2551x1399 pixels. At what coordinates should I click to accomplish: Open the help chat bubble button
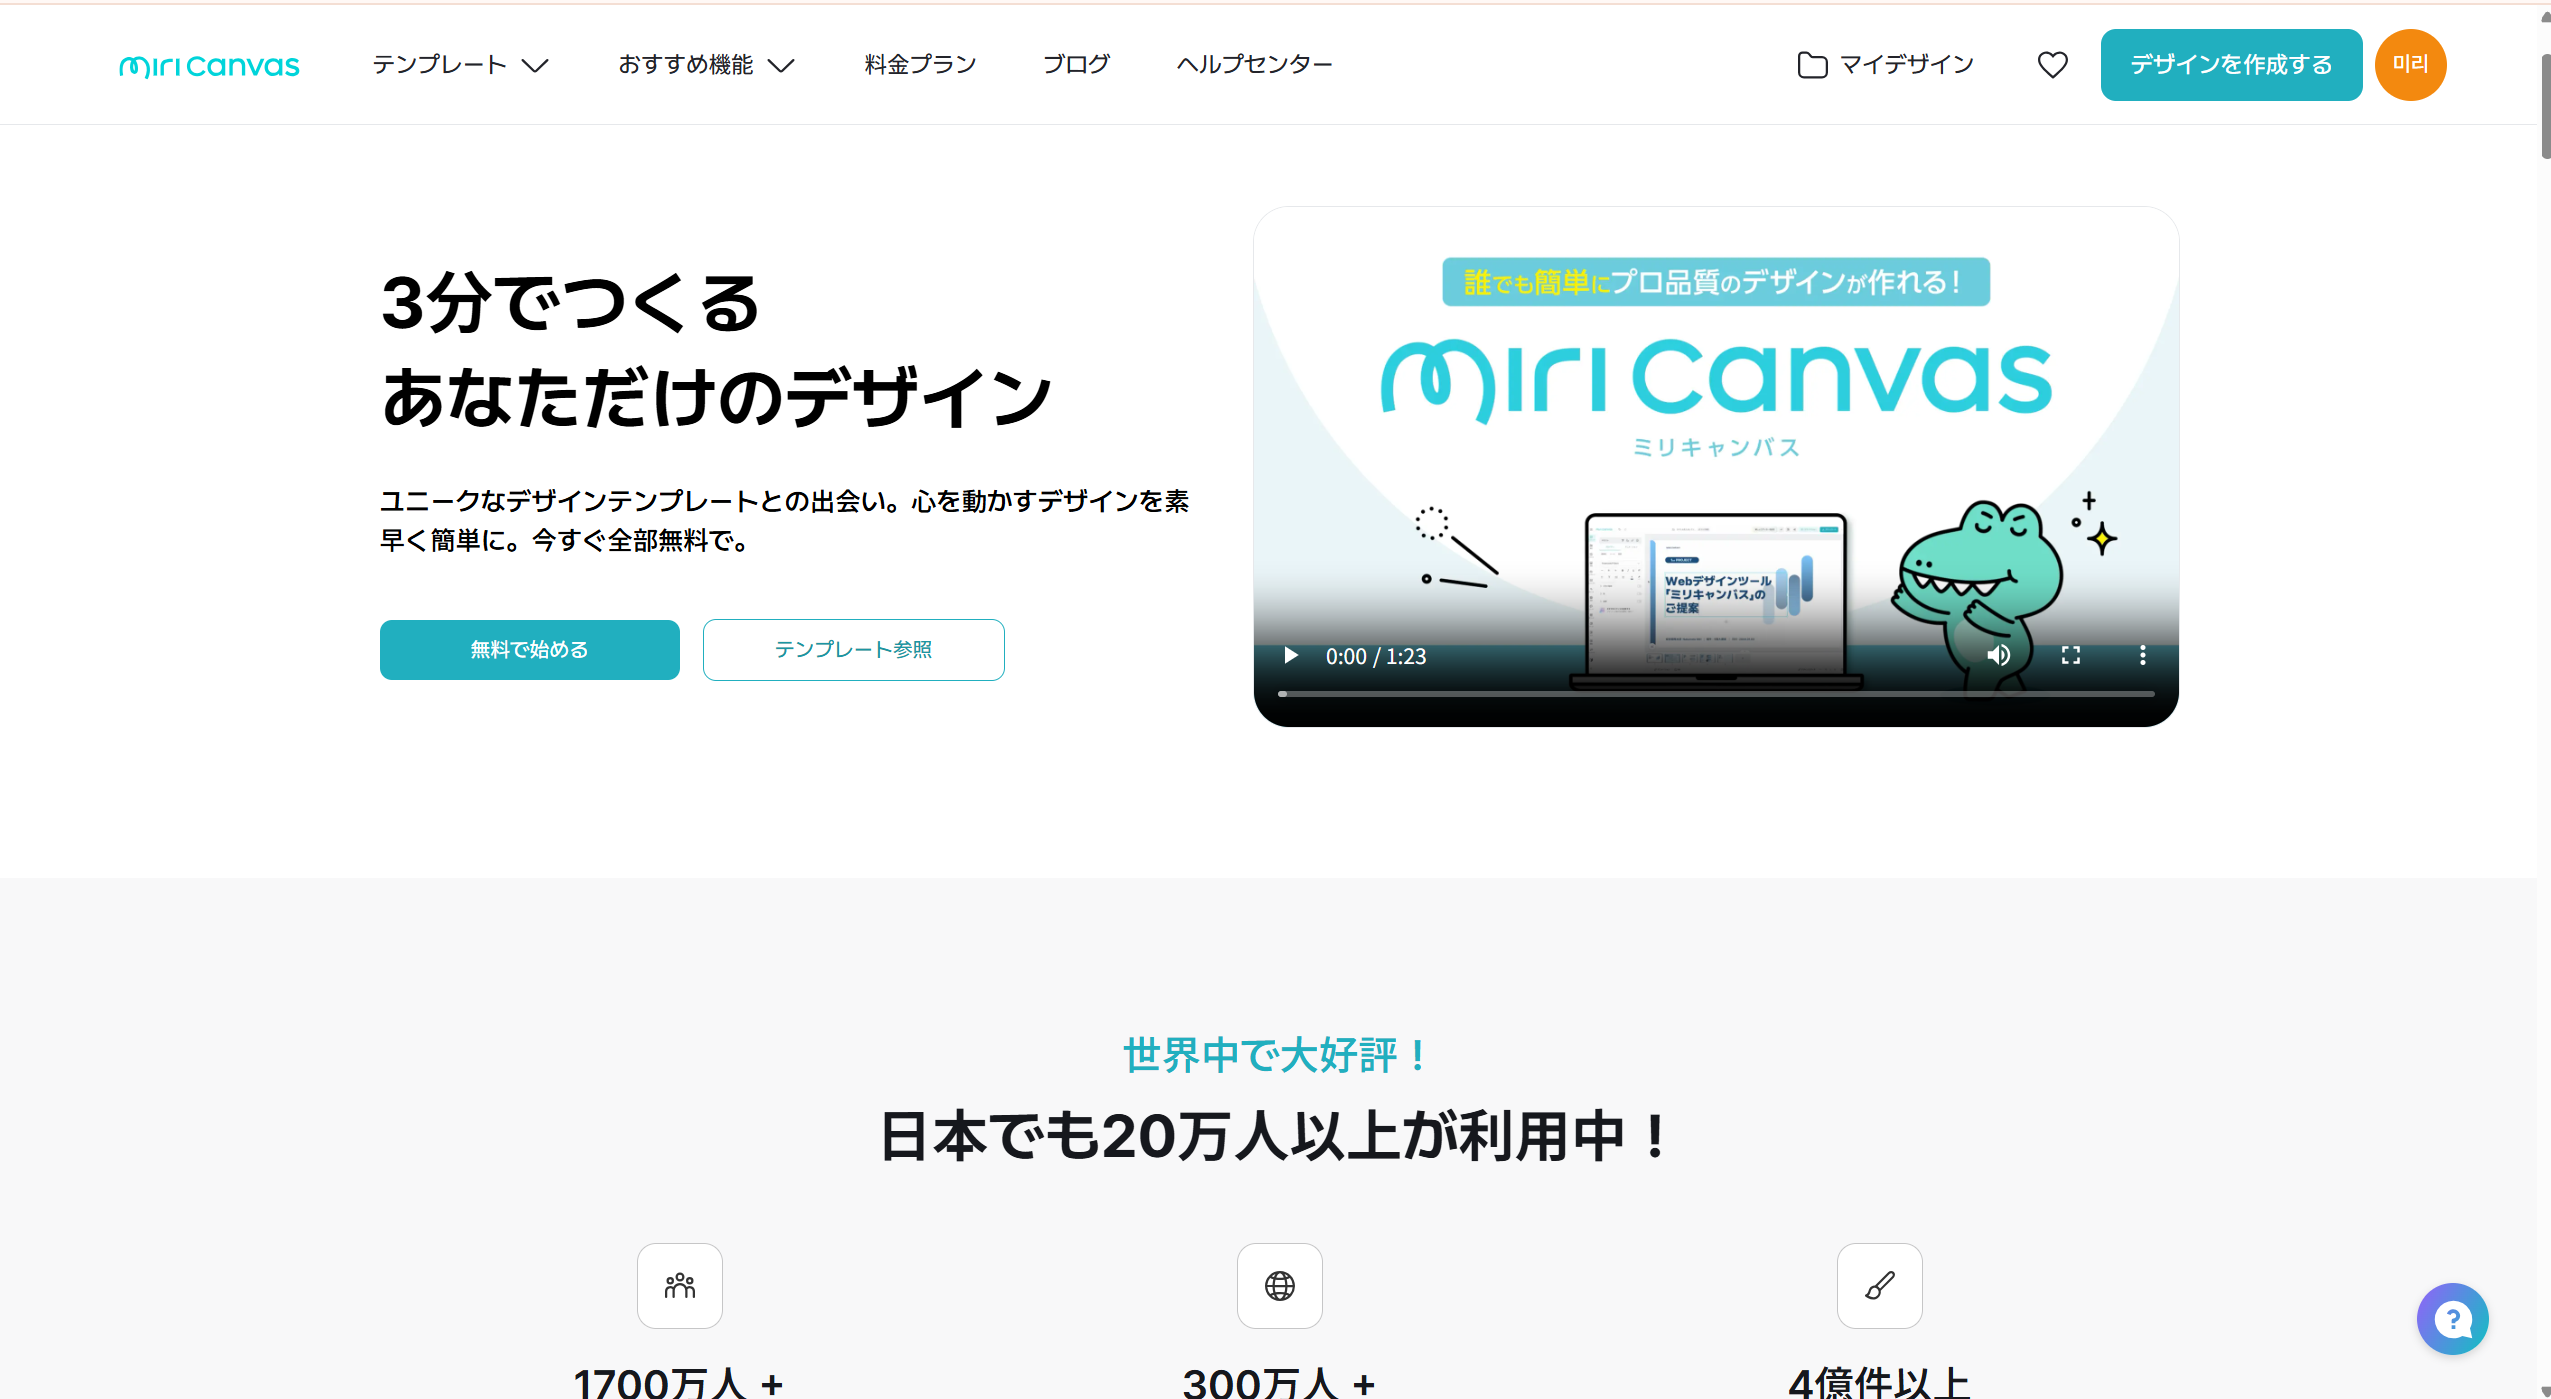(2452, 1319)
